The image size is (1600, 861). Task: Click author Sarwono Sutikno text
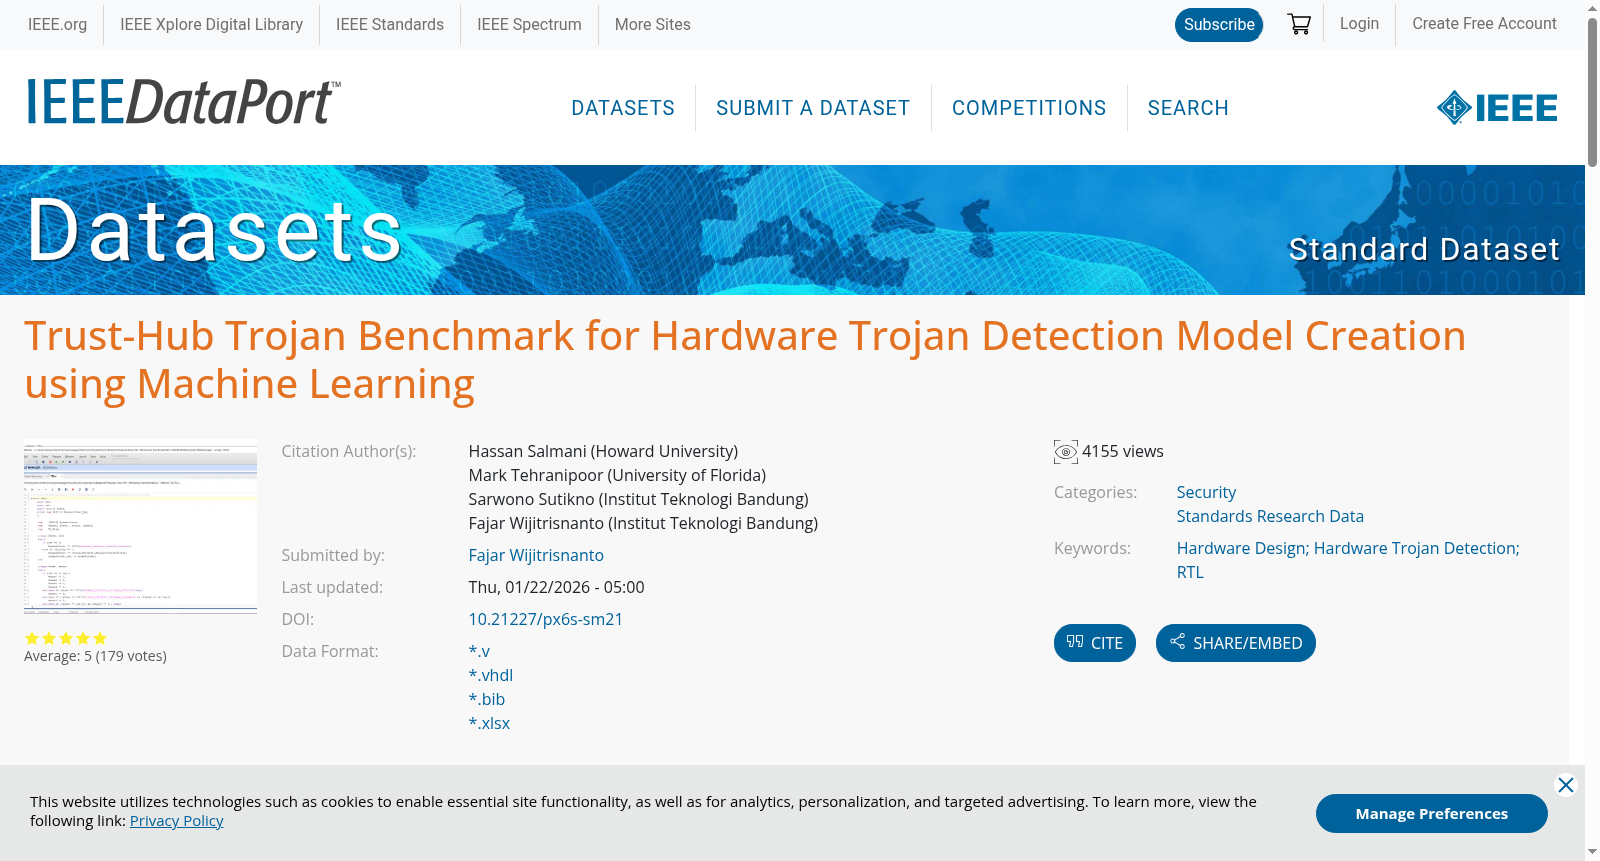(x=638, y=499)
